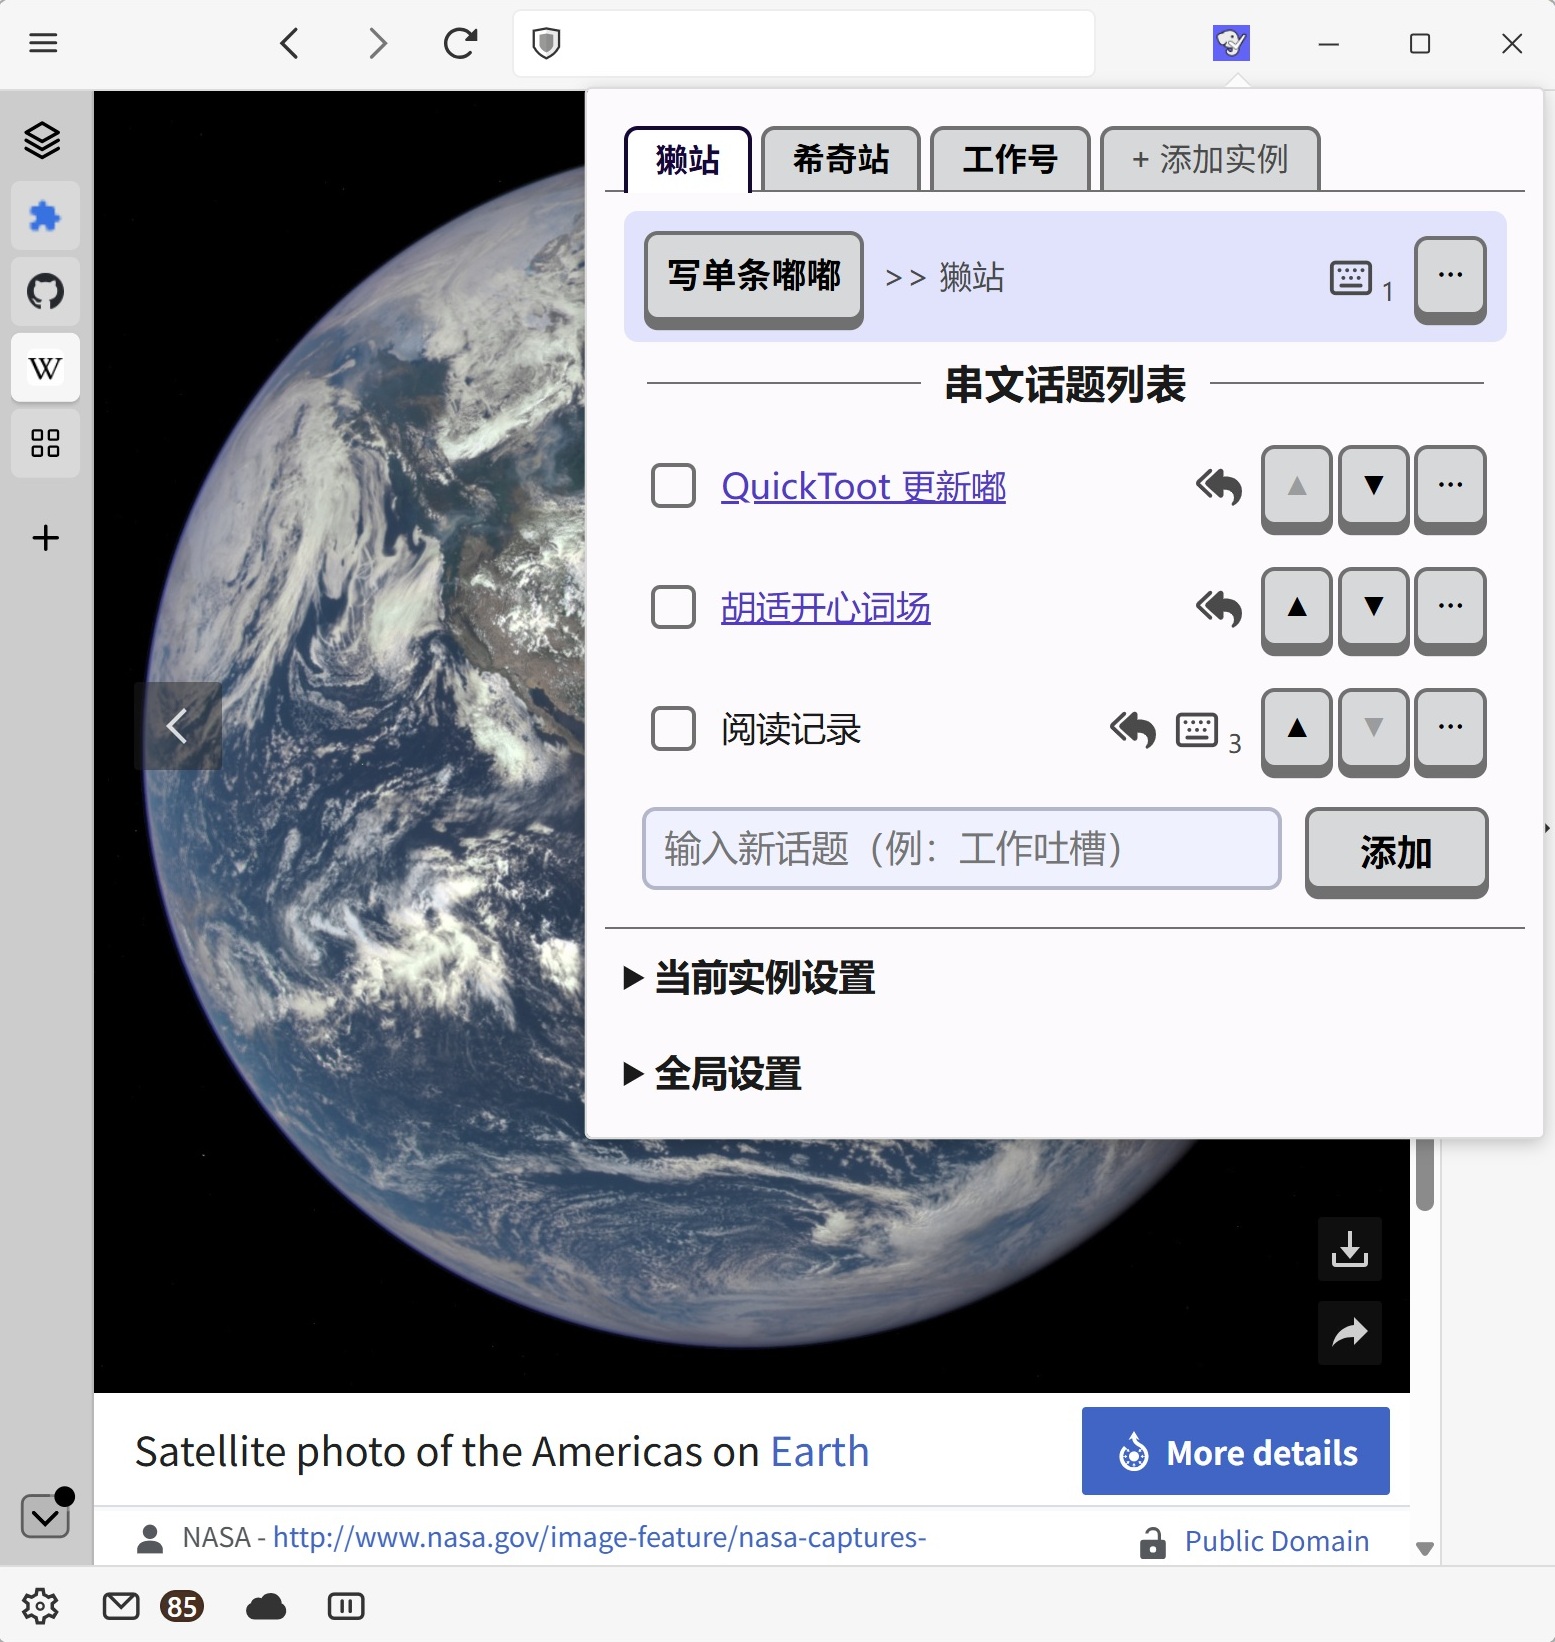Switch to the 工作号 instance tab
Viewport: 1555px width, 1642px height.
pos(1010,159)
